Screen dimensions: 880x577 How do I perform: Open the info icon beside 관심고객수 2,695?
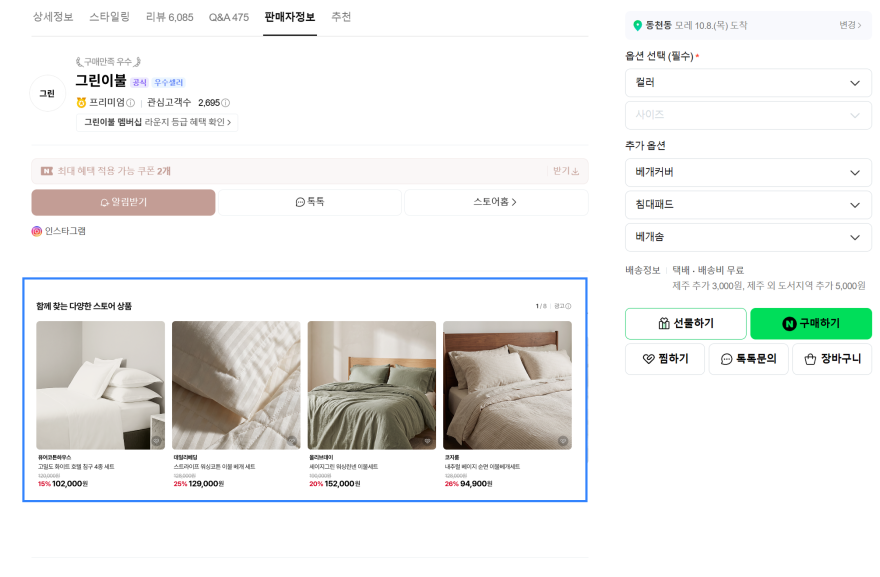point(226,103)
